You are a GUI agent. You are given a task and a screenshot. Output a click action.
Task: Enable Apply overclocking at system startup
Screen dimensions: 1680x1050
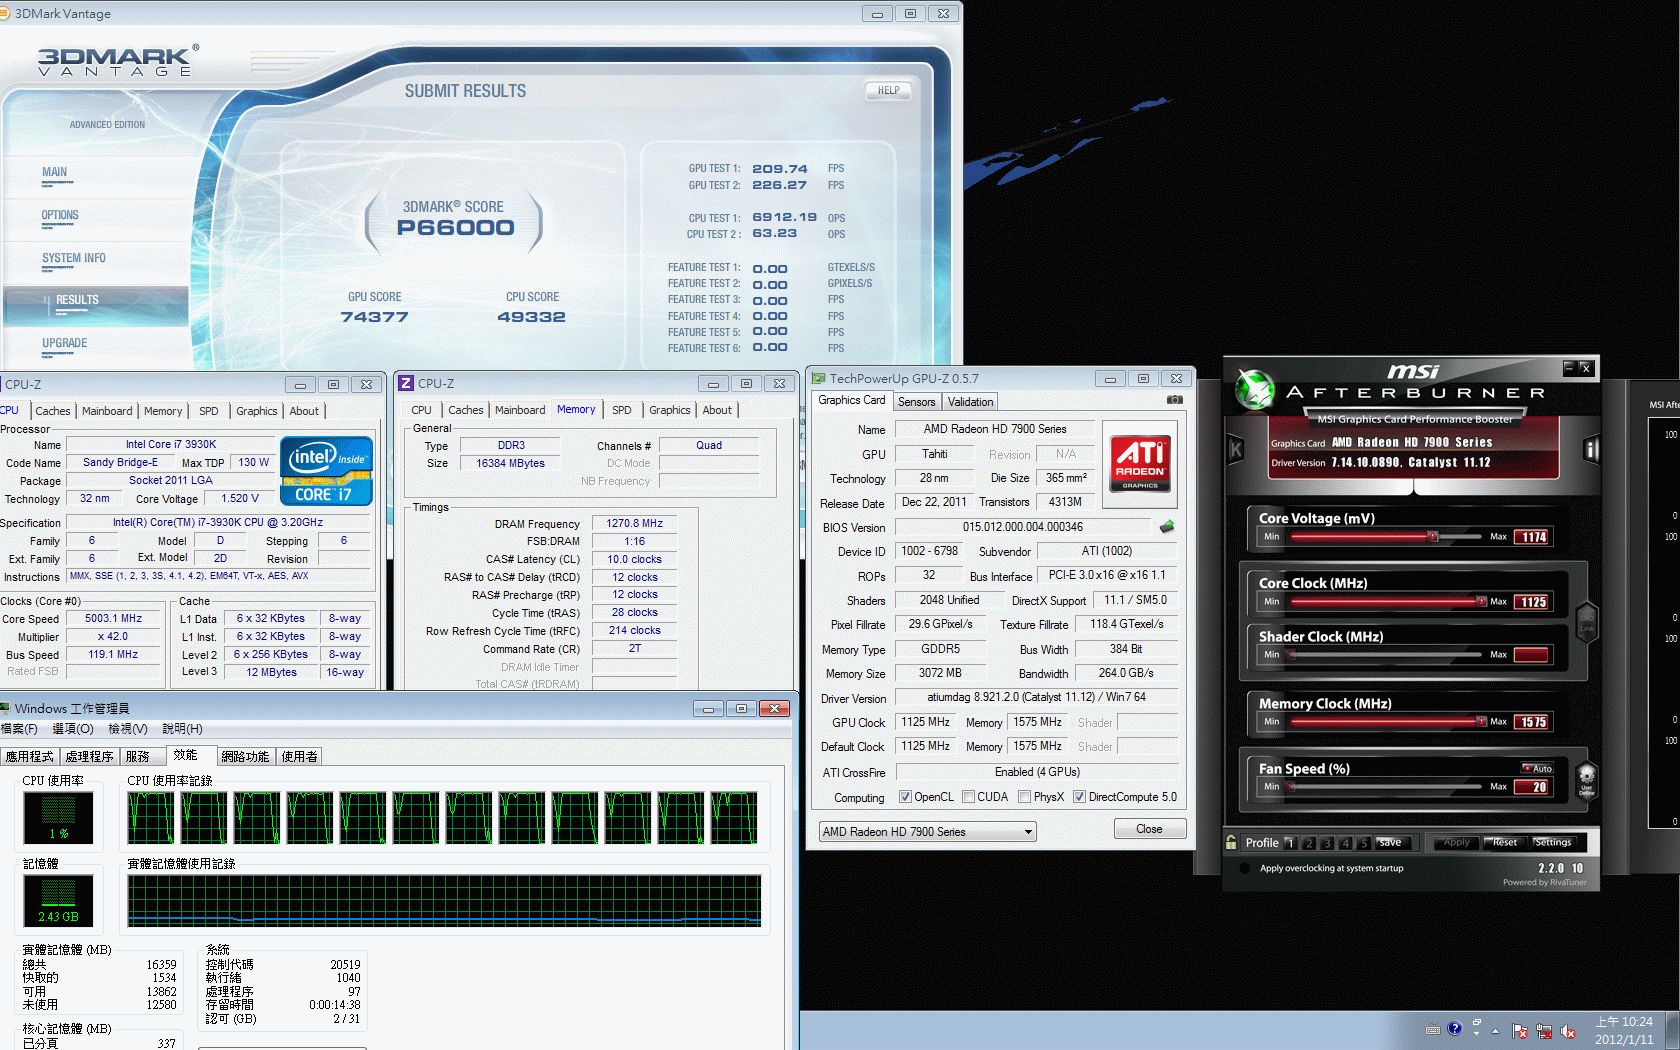(x=1244, y=868)
